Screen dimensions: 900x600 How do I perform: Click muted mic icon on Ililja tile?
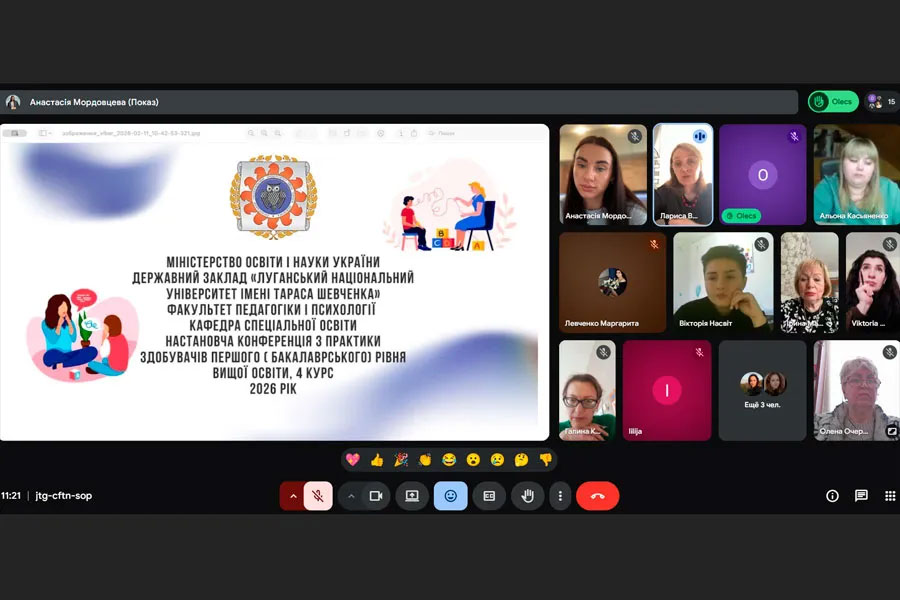(x=699, y=353)
